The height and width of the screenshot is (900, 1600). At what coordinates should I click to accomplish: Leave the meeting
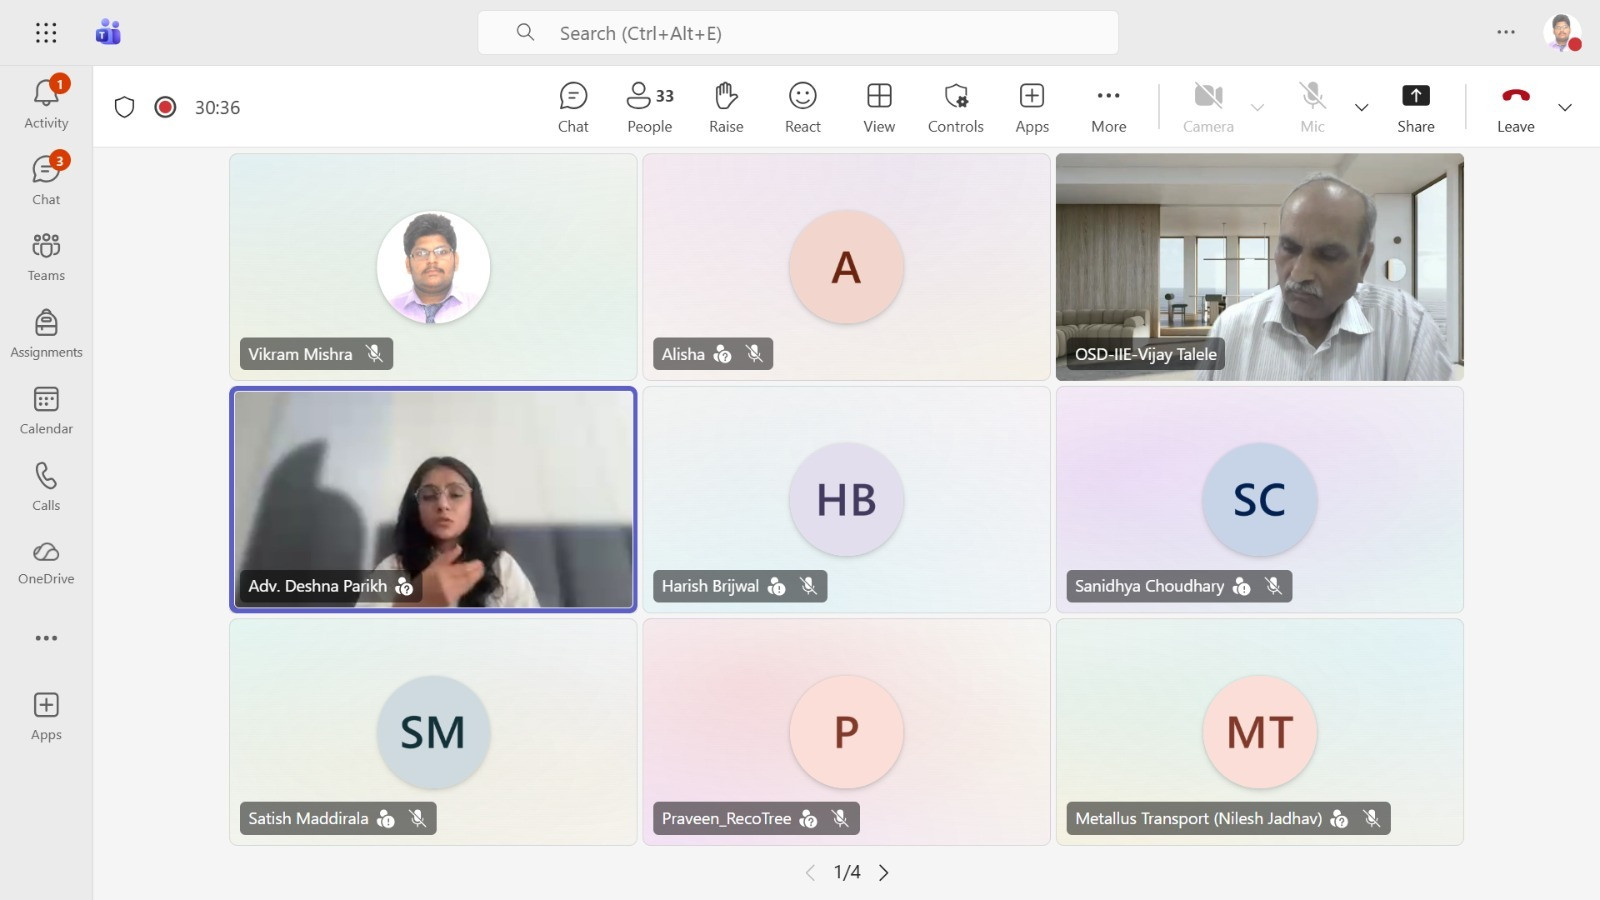click(1515, 107)
